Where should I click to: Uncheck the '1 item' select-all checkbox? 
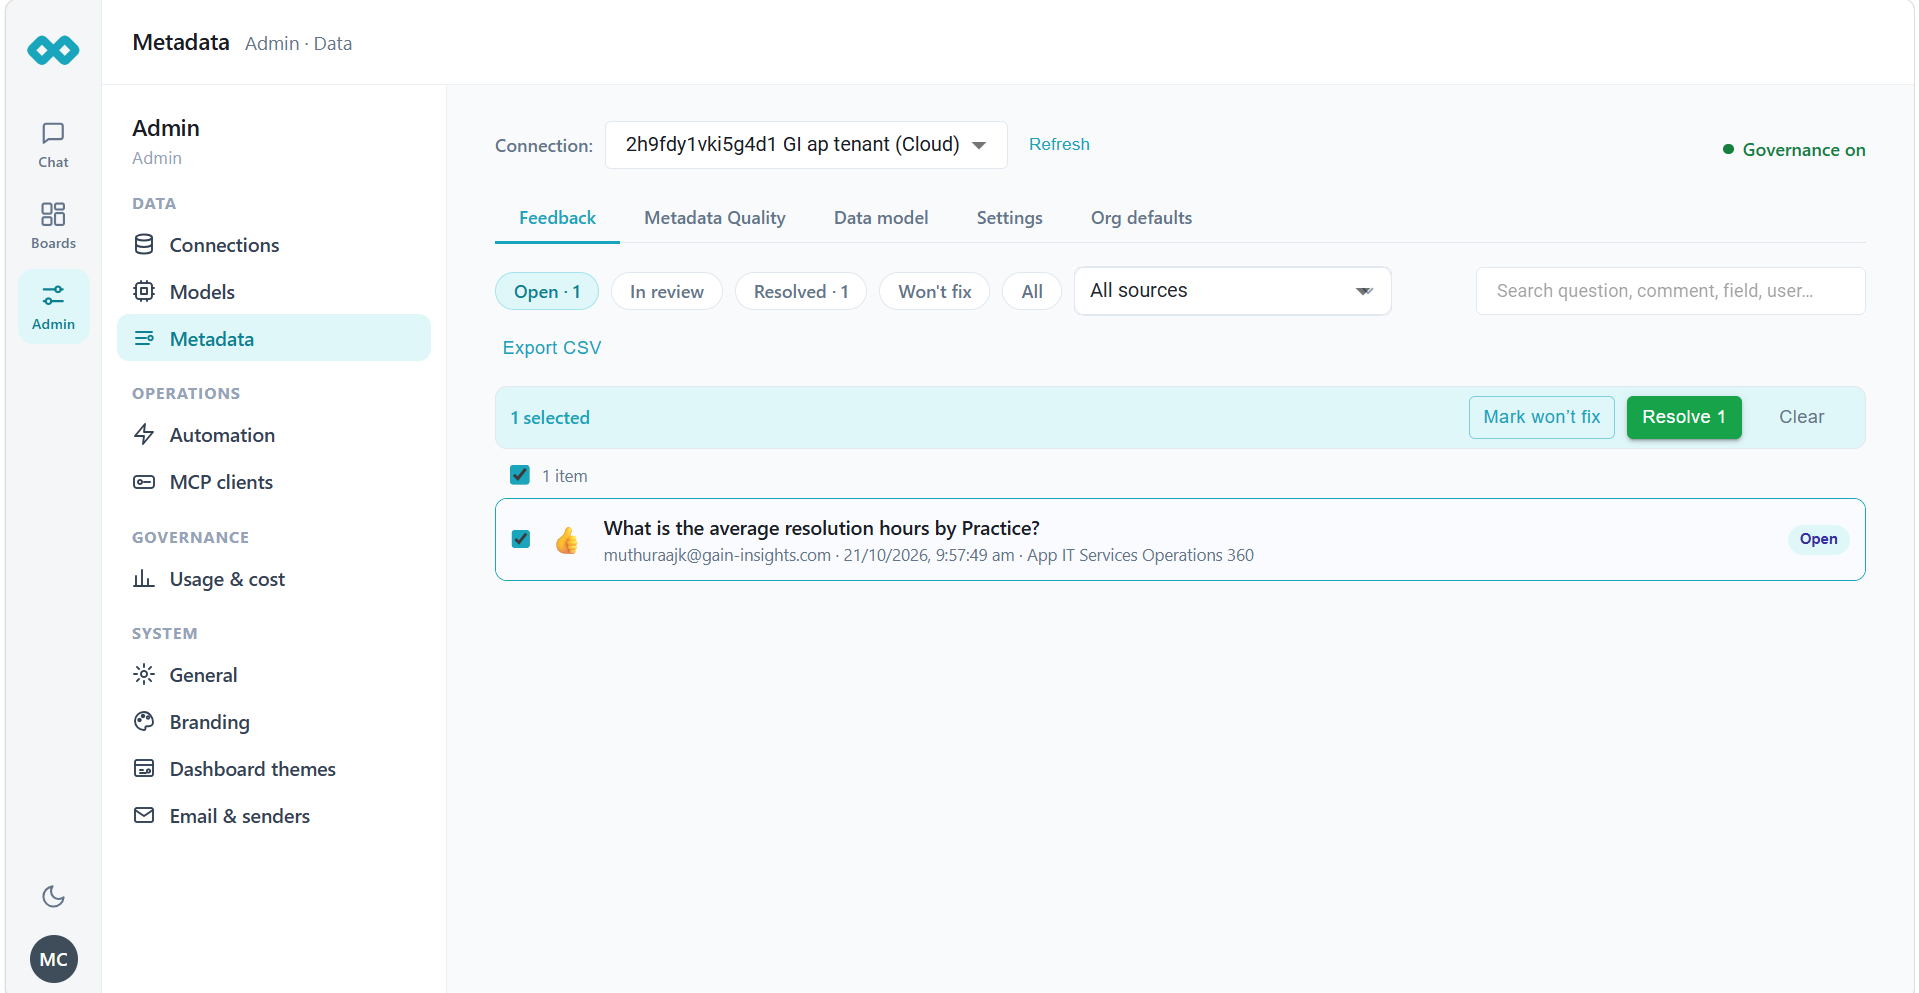[520, 475]
